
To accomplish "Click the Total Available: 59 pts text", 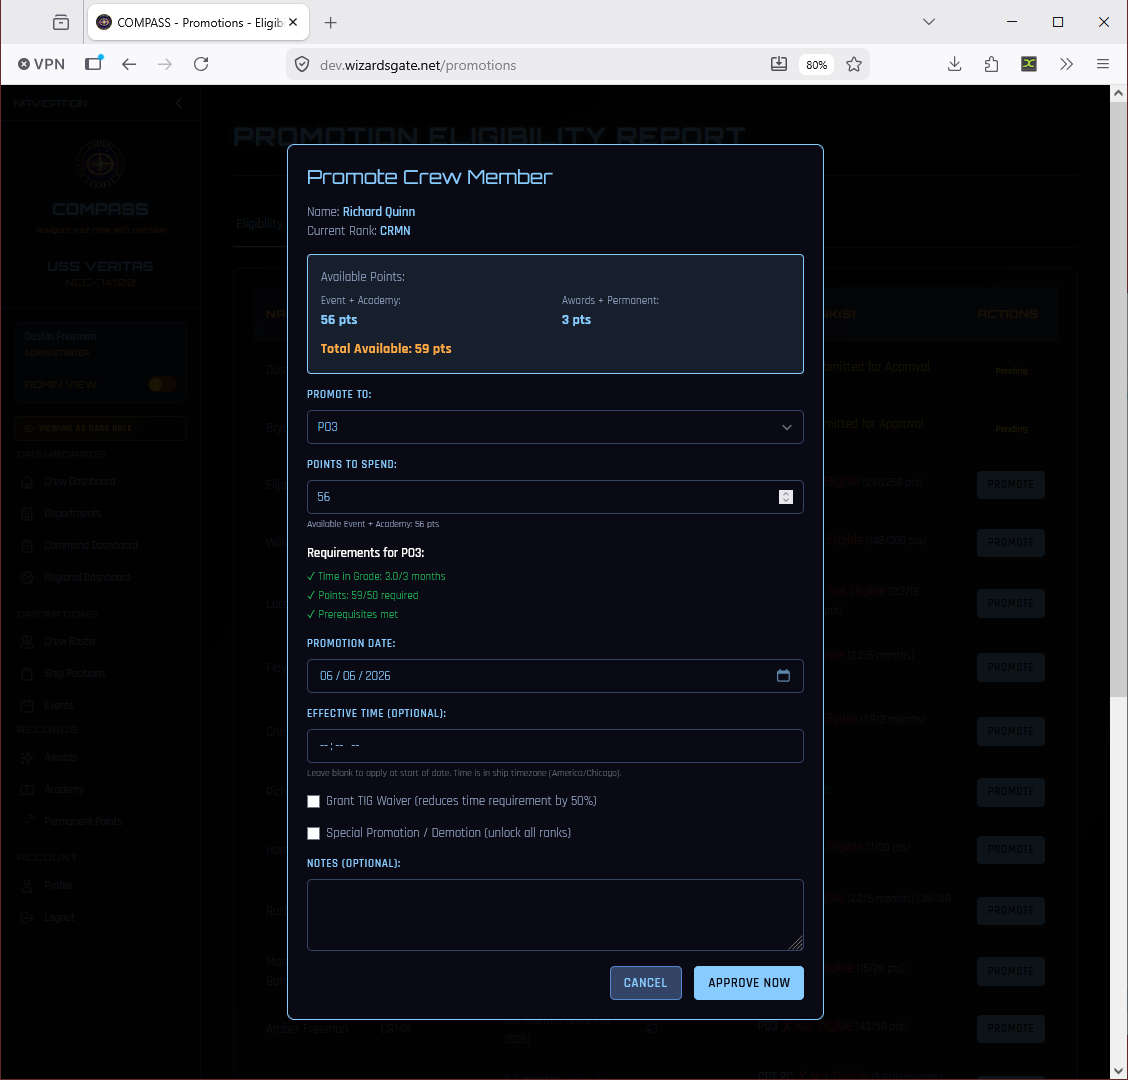I will tap(386, 348).
